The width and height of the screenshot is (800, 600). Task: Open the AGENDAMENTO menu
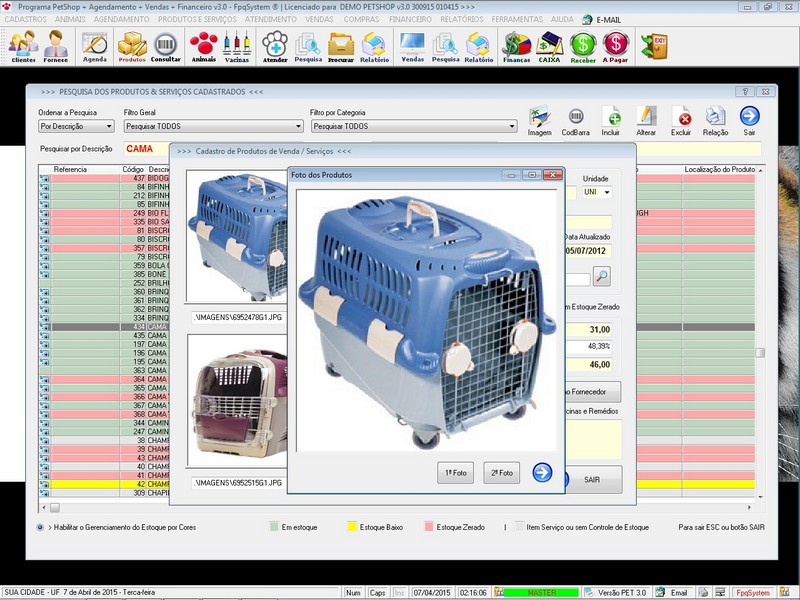click(121, 19)
